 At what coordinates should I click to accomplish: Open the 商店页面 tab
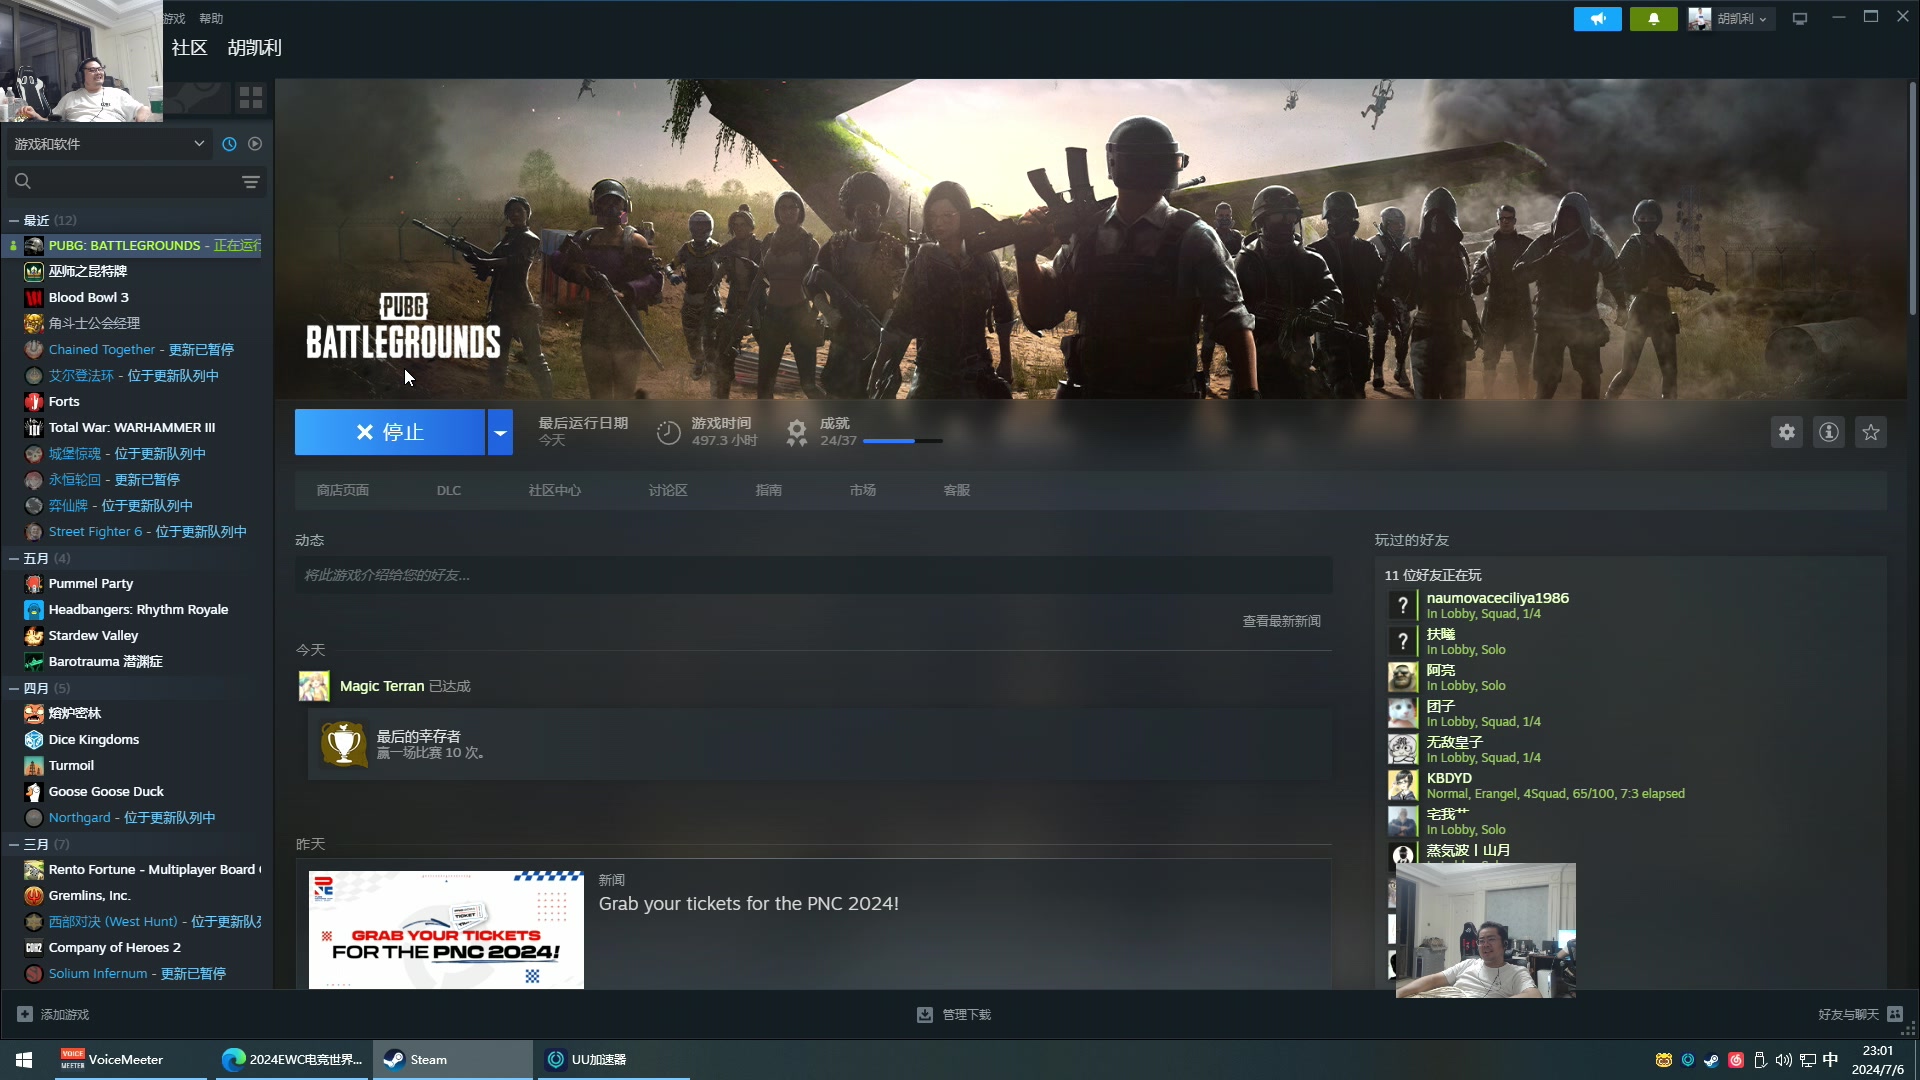click(x=343, y=491)
